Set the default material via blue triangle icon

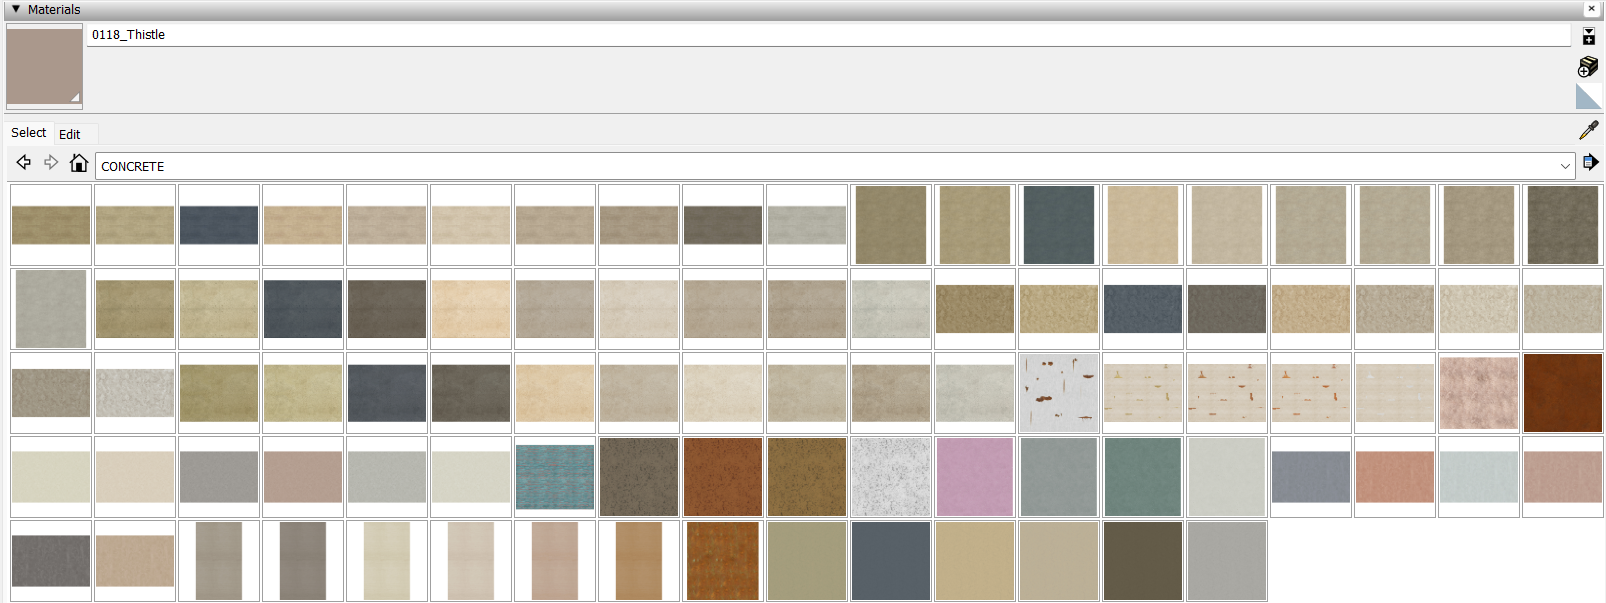coord(1589,97)
